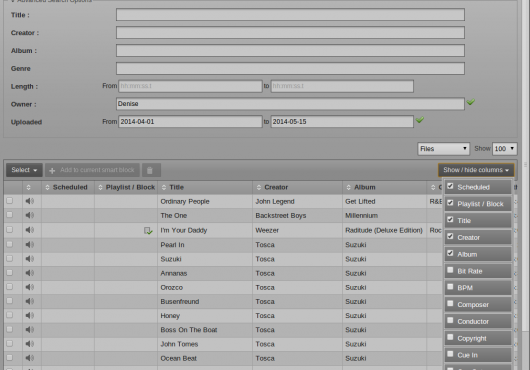Enable the Composer column
Screen dimensions: 530x370
pos(450,303)
